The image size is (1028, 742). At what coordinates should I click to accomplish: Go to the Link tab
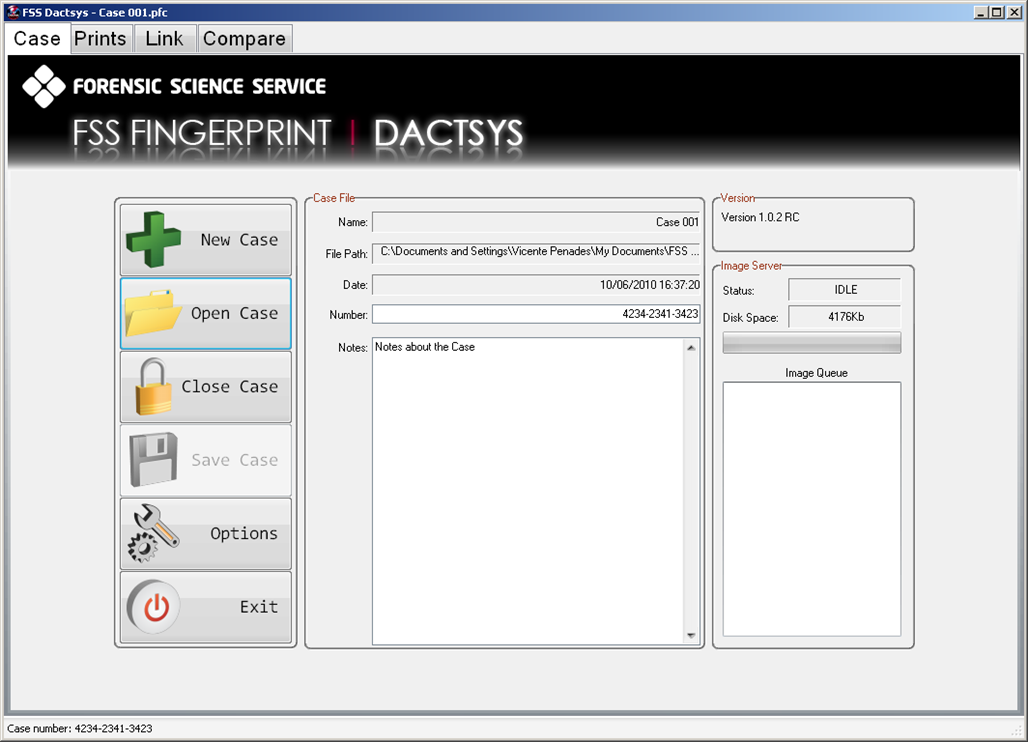(165, 39)
